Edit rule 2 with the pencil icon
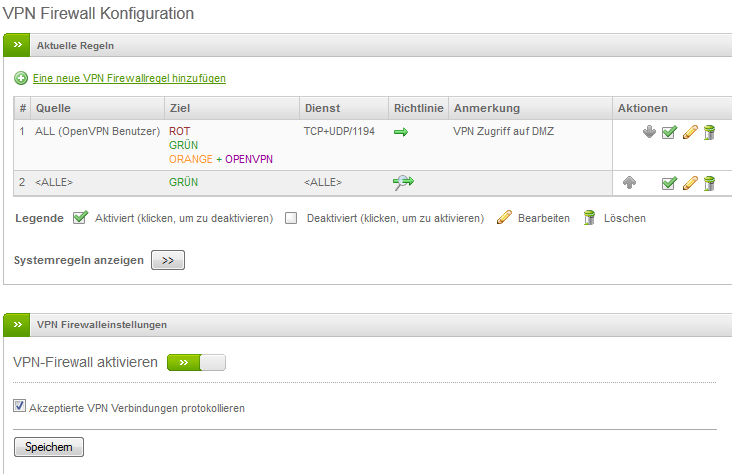This screenshot has width=732, height=474. pos(689,182)
